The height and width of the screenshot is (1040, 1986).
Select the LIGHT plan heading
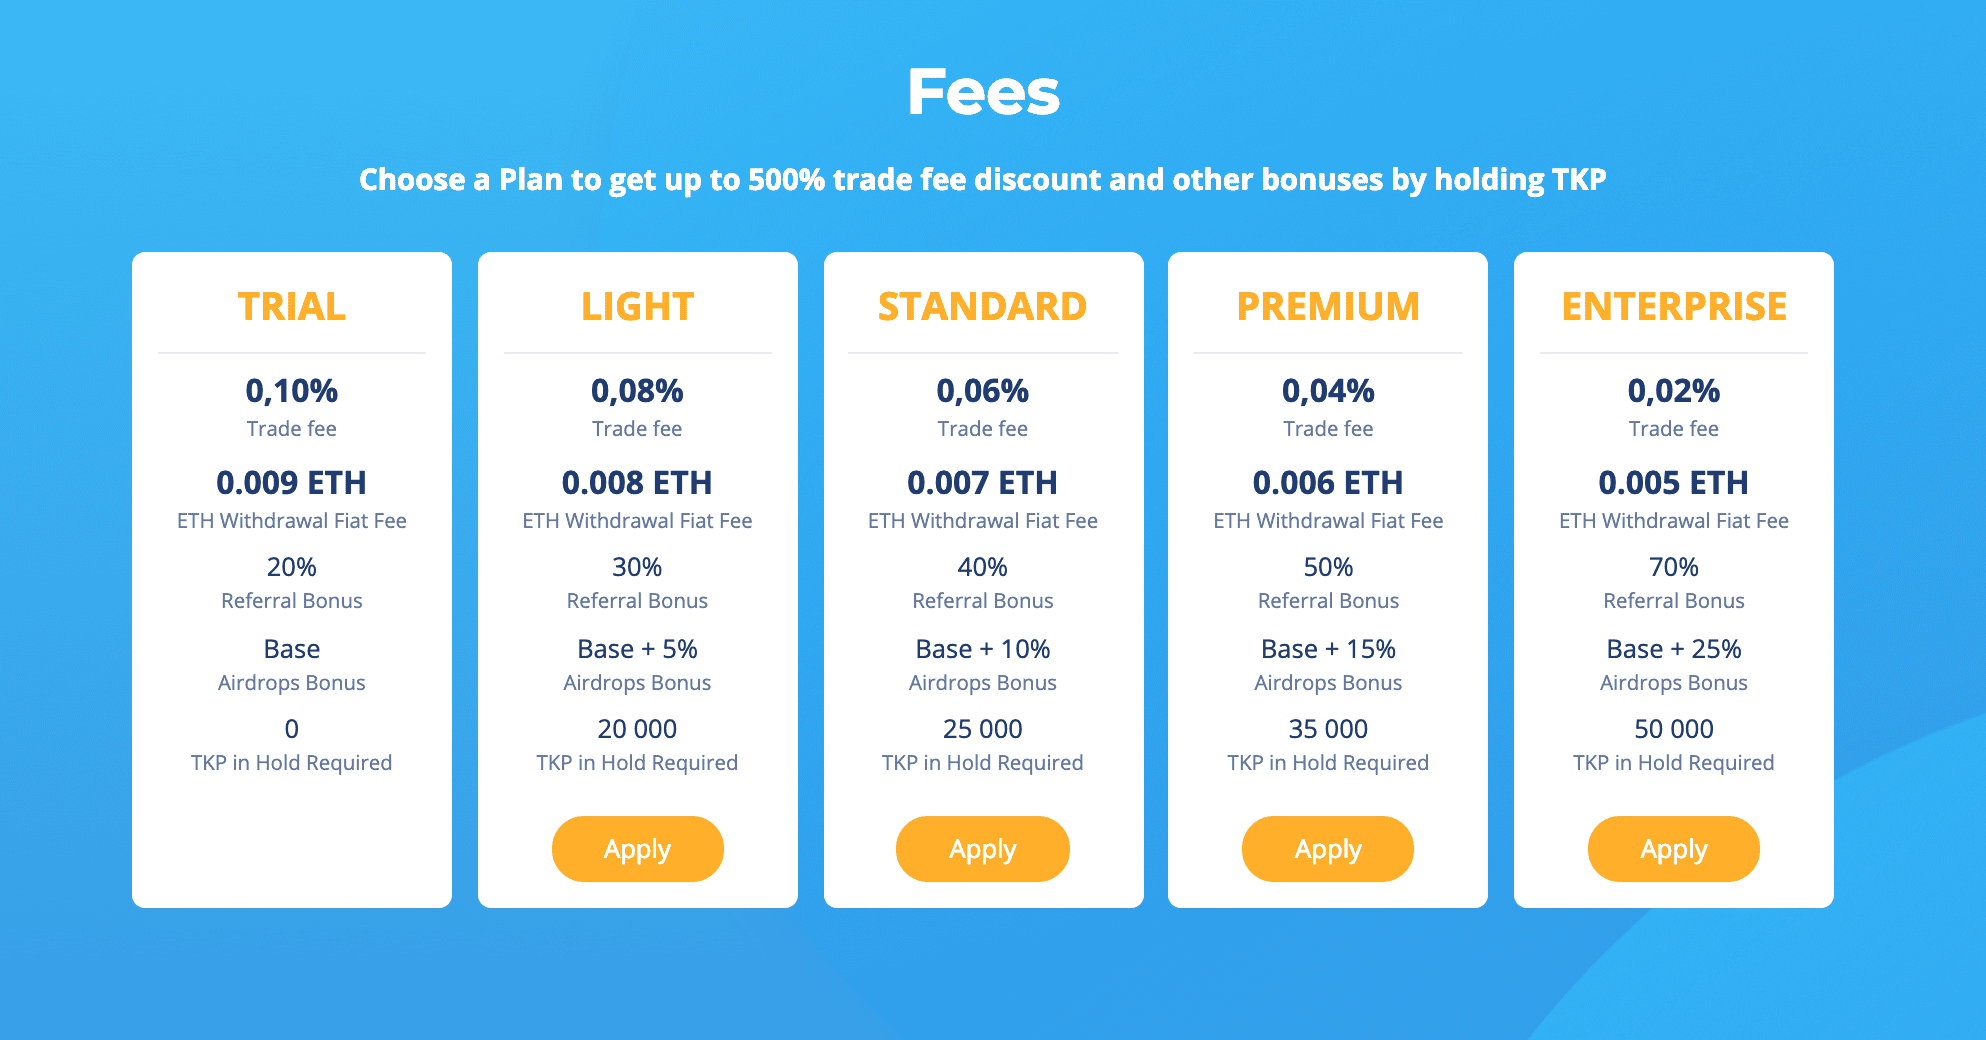[637, 306]
